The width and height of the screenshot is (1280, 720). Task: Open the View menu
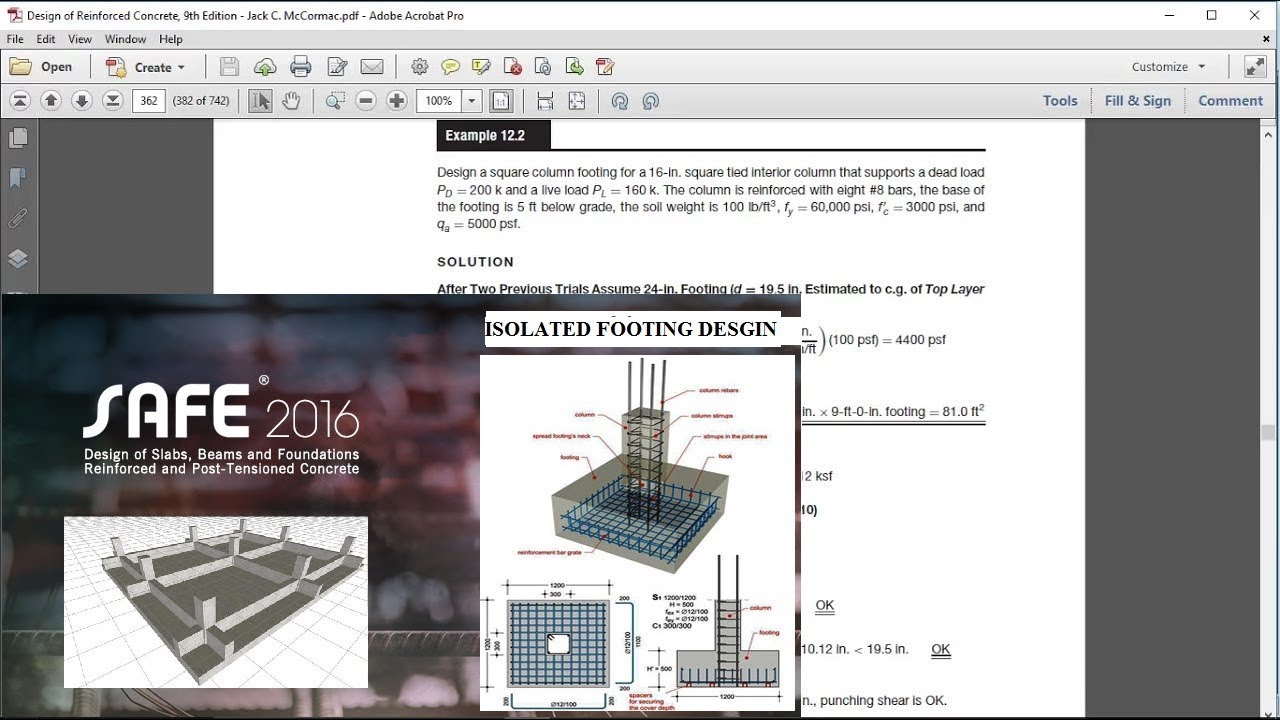[x=80, y=39]
